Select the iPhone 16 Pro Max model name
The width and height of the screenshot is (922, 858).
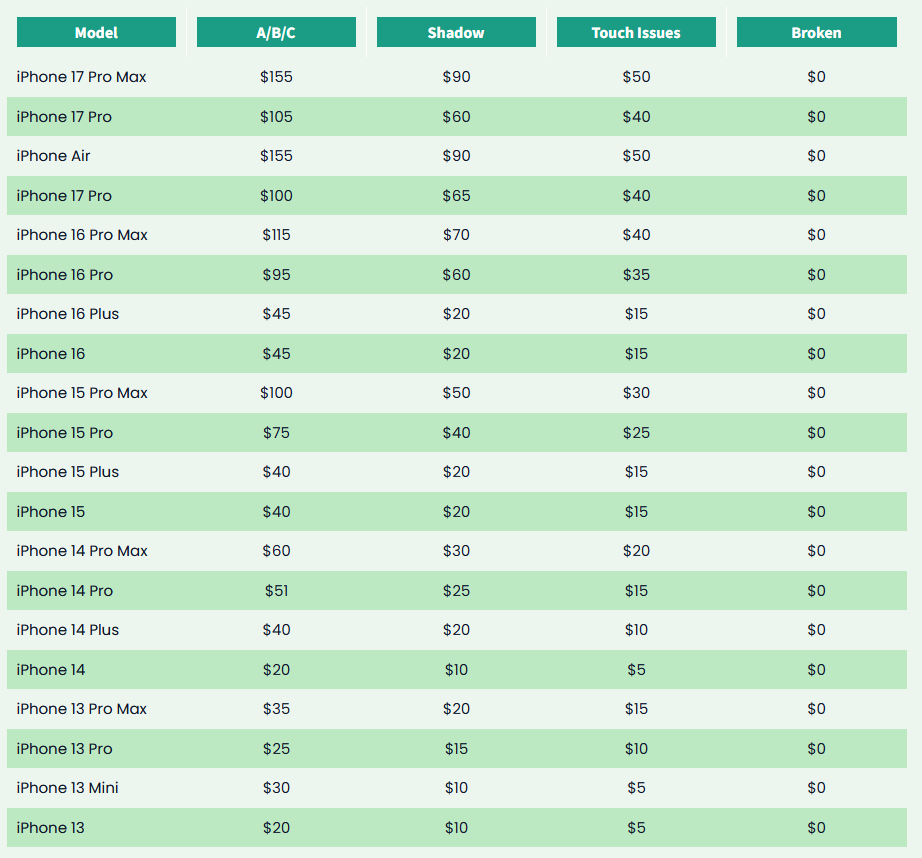coord(82,235)
